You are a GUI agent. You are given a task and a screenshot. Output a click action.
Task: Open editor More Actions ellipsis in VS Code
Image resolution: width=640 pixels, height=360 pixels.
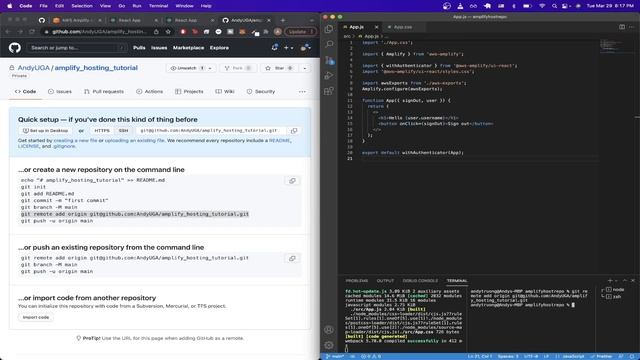click(x=631, y=27)
